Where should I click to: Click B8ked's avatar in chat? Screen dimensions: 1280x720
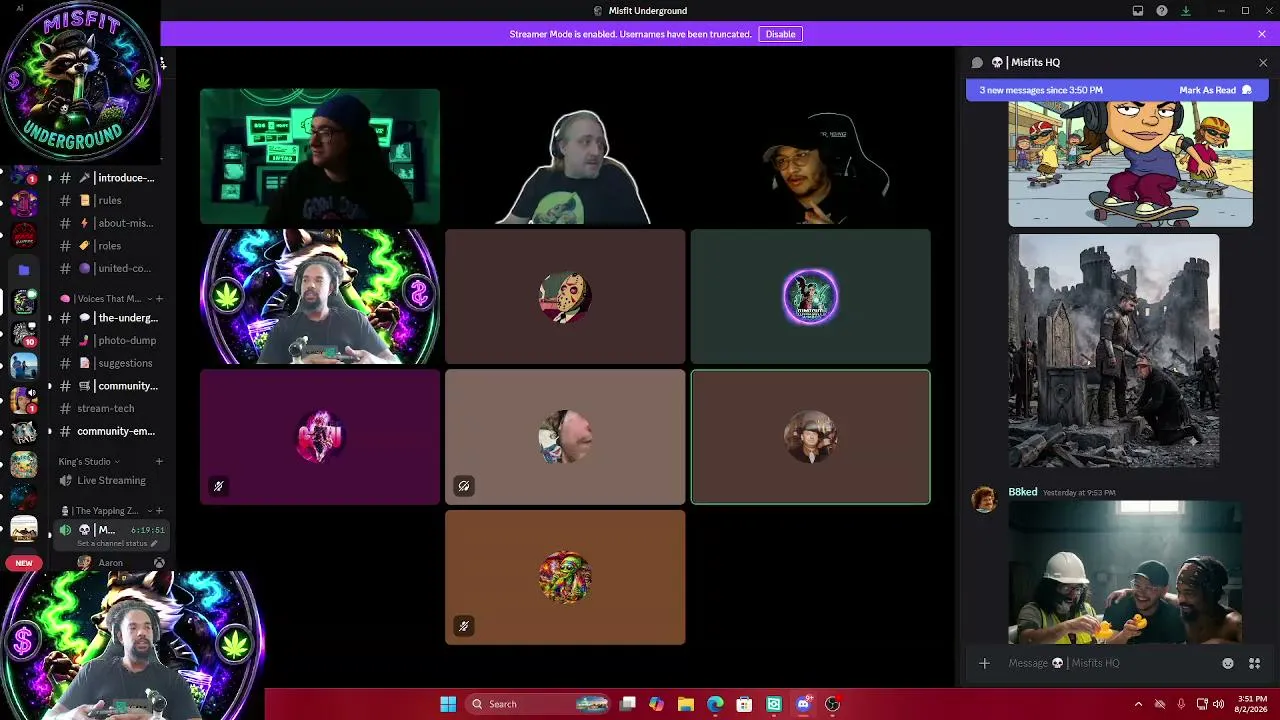[985, 500]
